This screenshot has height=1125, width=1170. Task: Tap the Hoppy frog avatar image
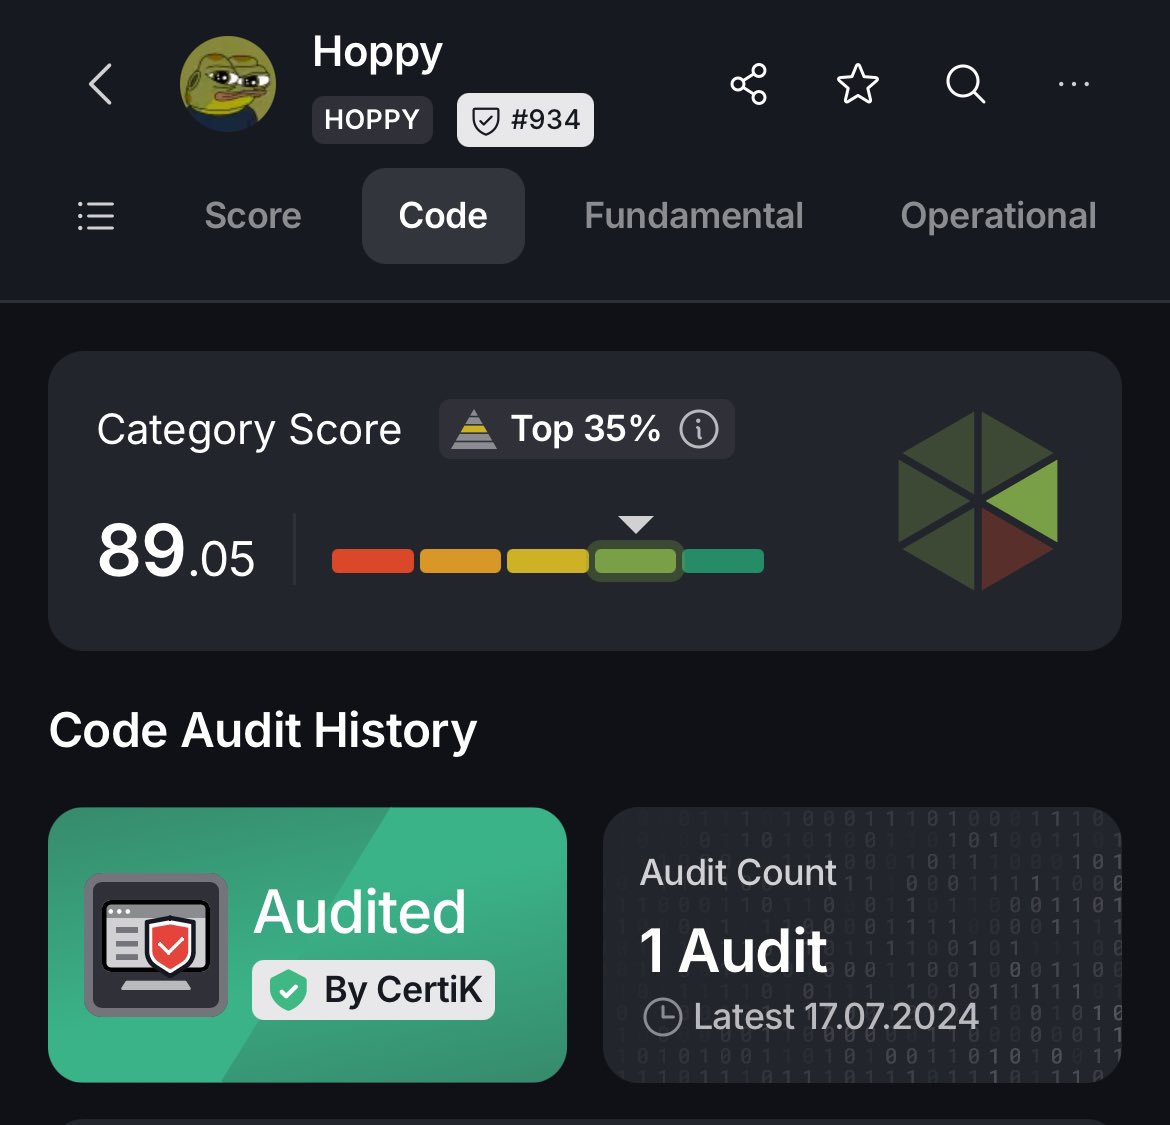click(x=228, y=84)
